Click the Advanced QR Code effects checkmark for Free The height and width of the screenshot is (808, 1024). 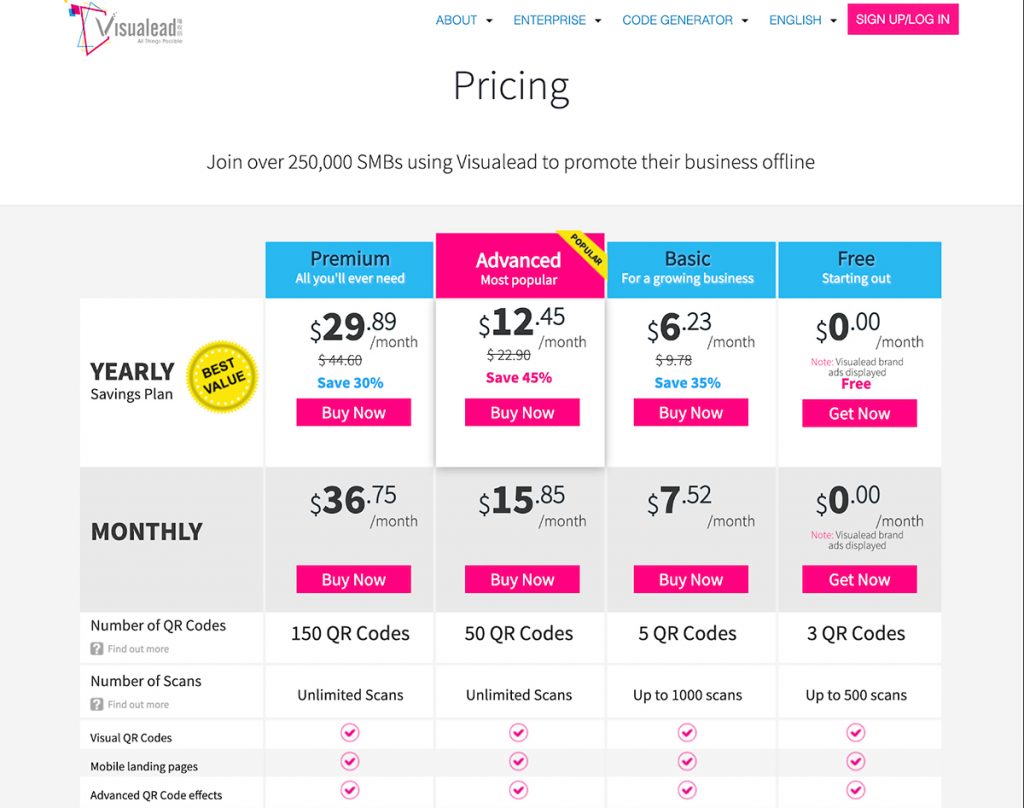pos(856,790)
